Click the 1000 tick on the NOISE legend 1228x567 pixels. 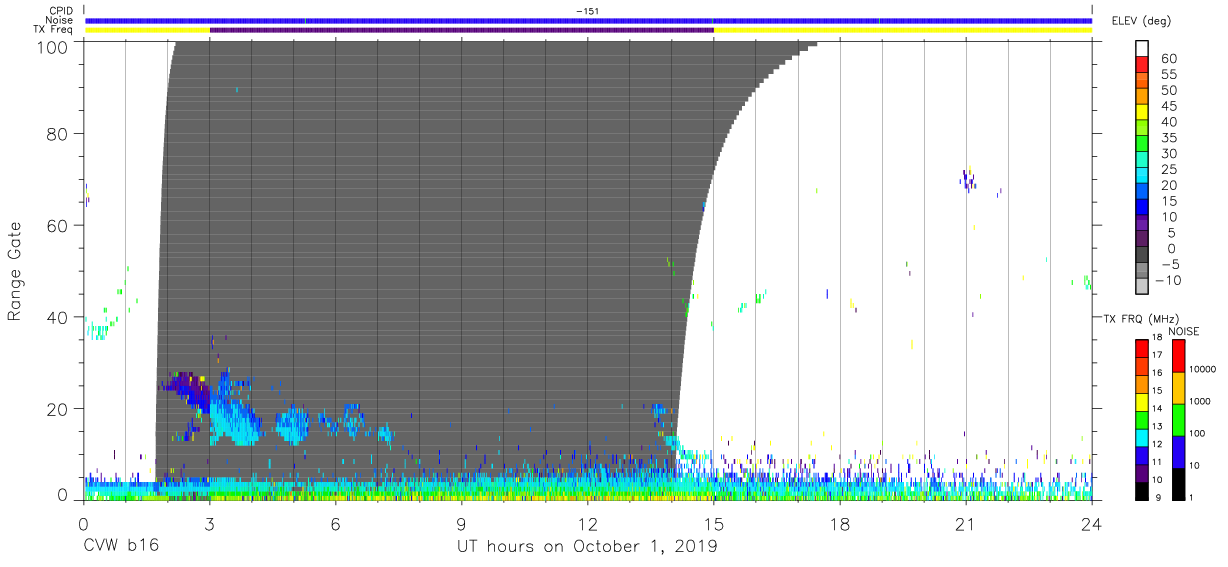coord(1200,402)
